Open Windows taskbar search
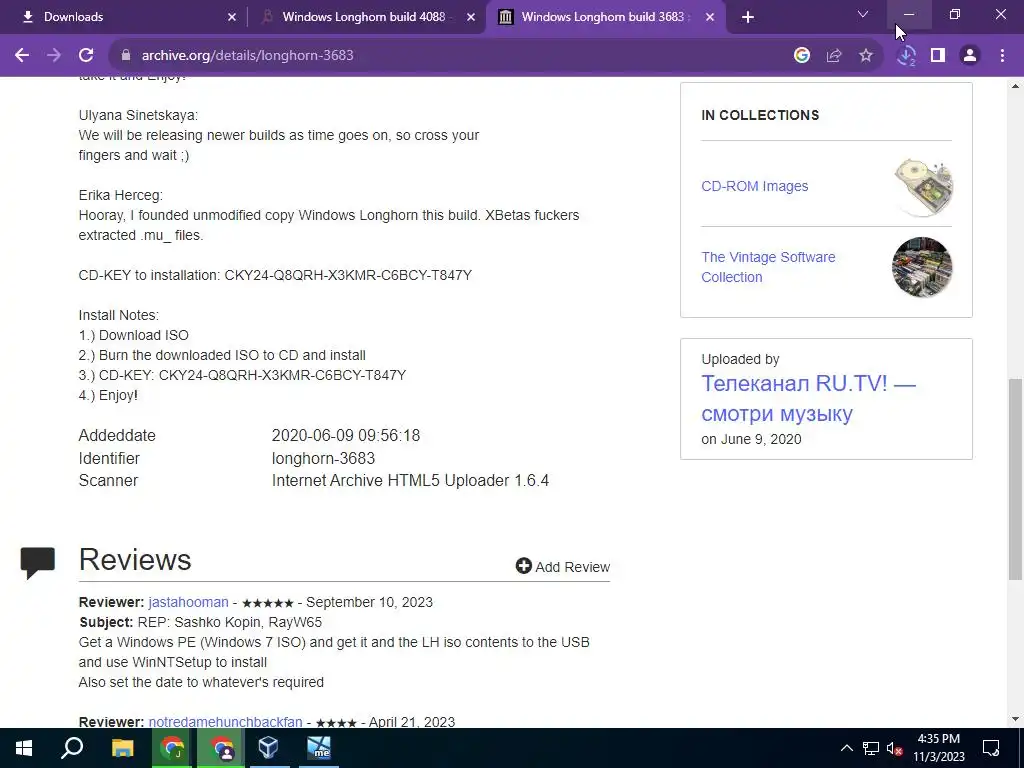Screen dimensions: 1024x768 [72, 748]
